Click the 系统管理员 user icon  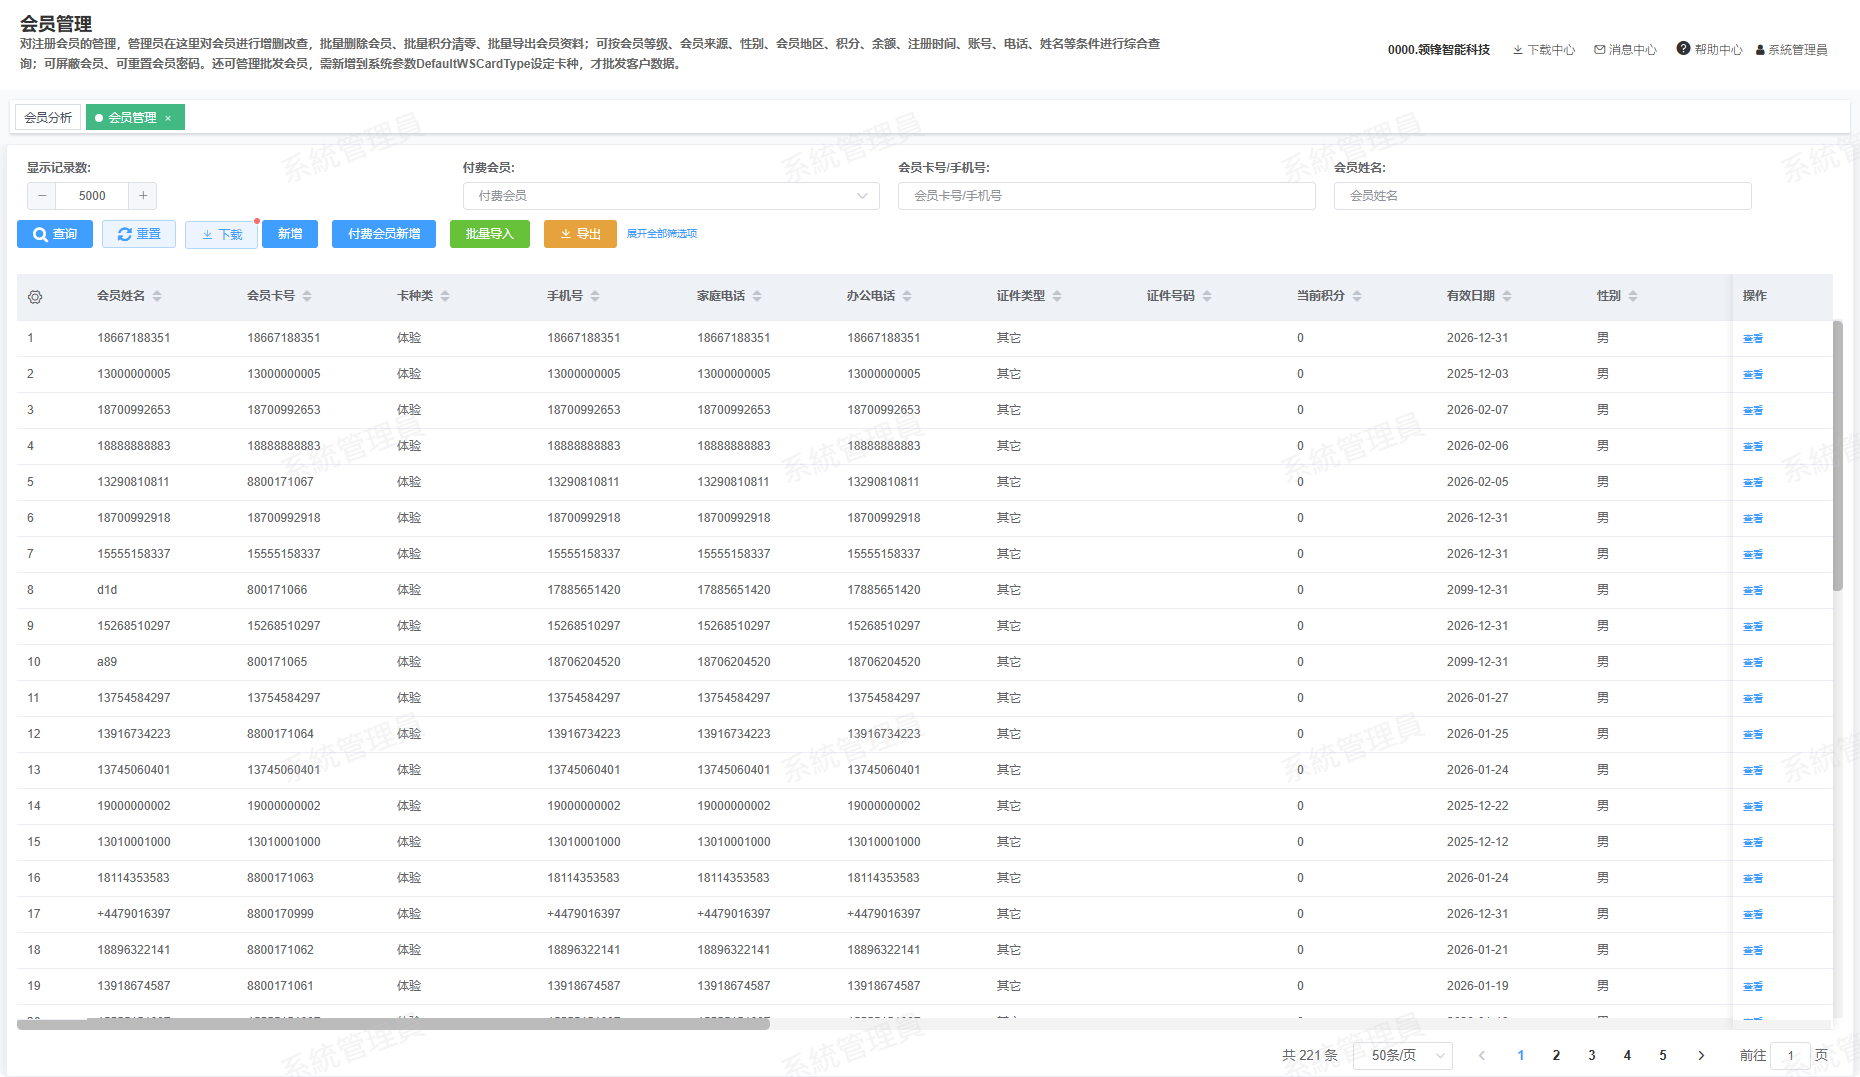tap(1761, 50)
